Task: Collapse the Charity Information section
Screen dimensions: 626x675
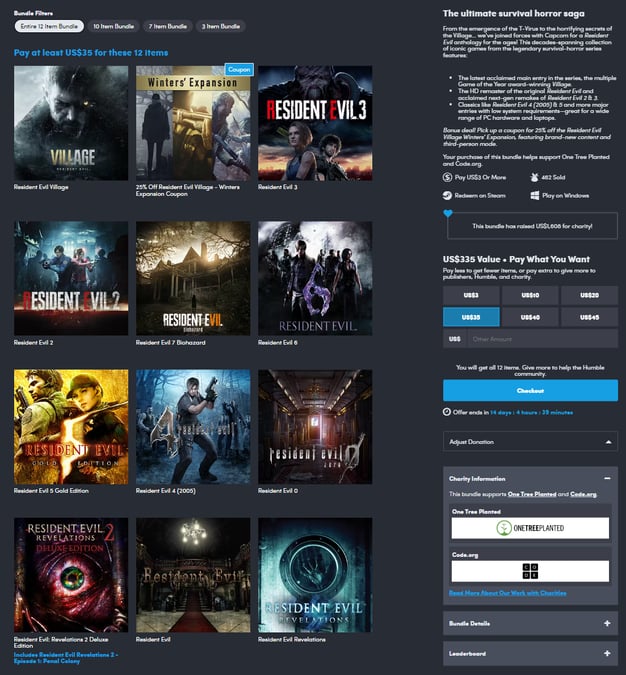Action: [607, 478]
